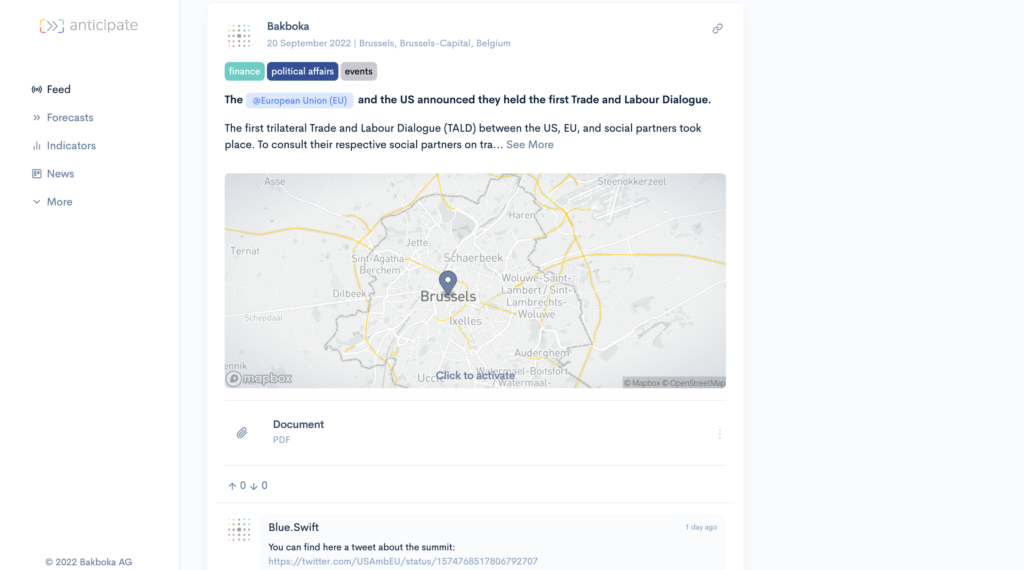Copy the post link icon
This screenshot has height=570, width=1024.
coord(718,29)
